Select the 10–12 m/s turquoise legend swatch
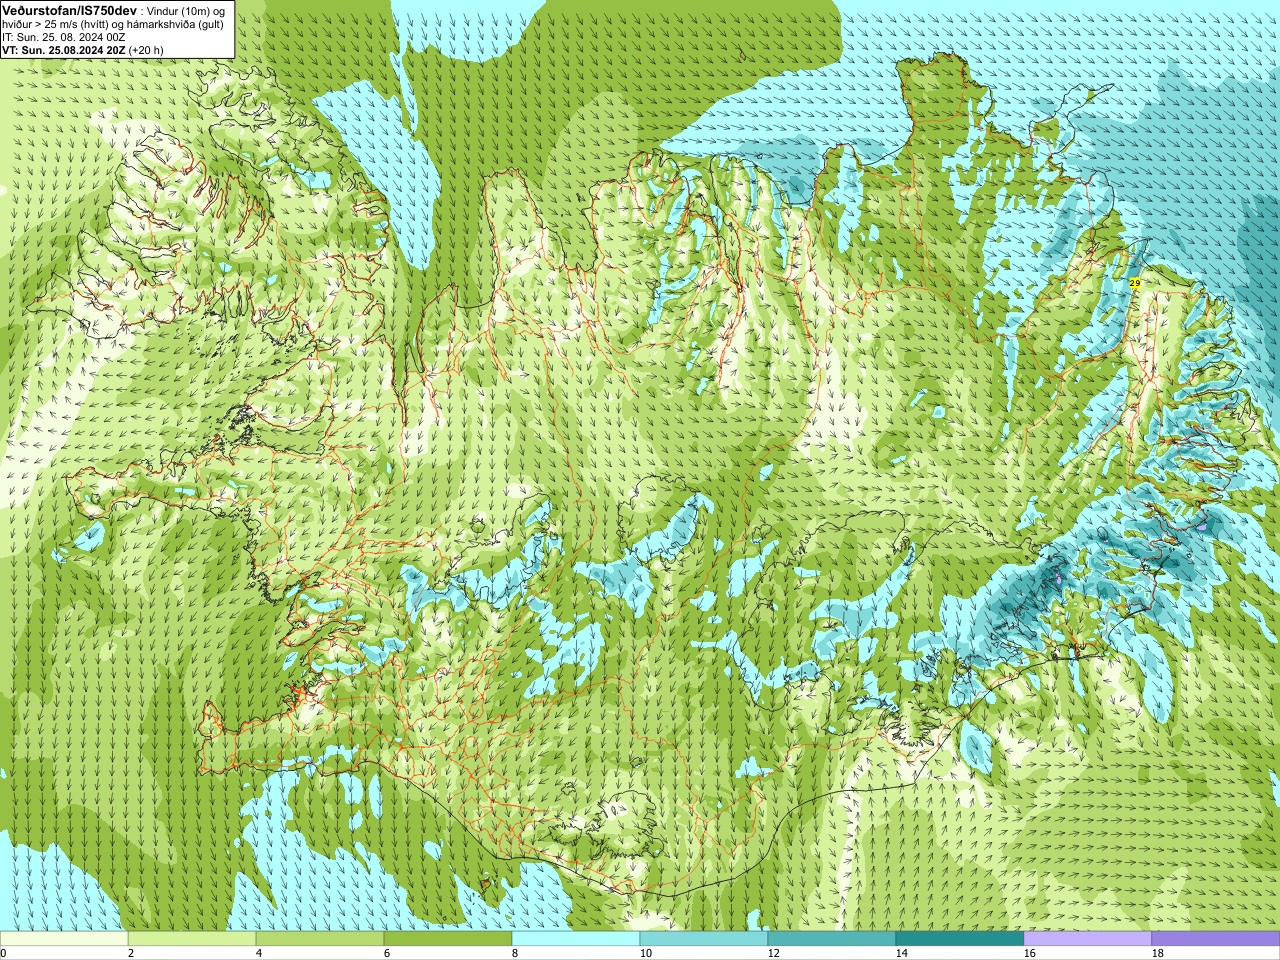The width and height of the screenshot is (1280, 960). coord(704,939)
